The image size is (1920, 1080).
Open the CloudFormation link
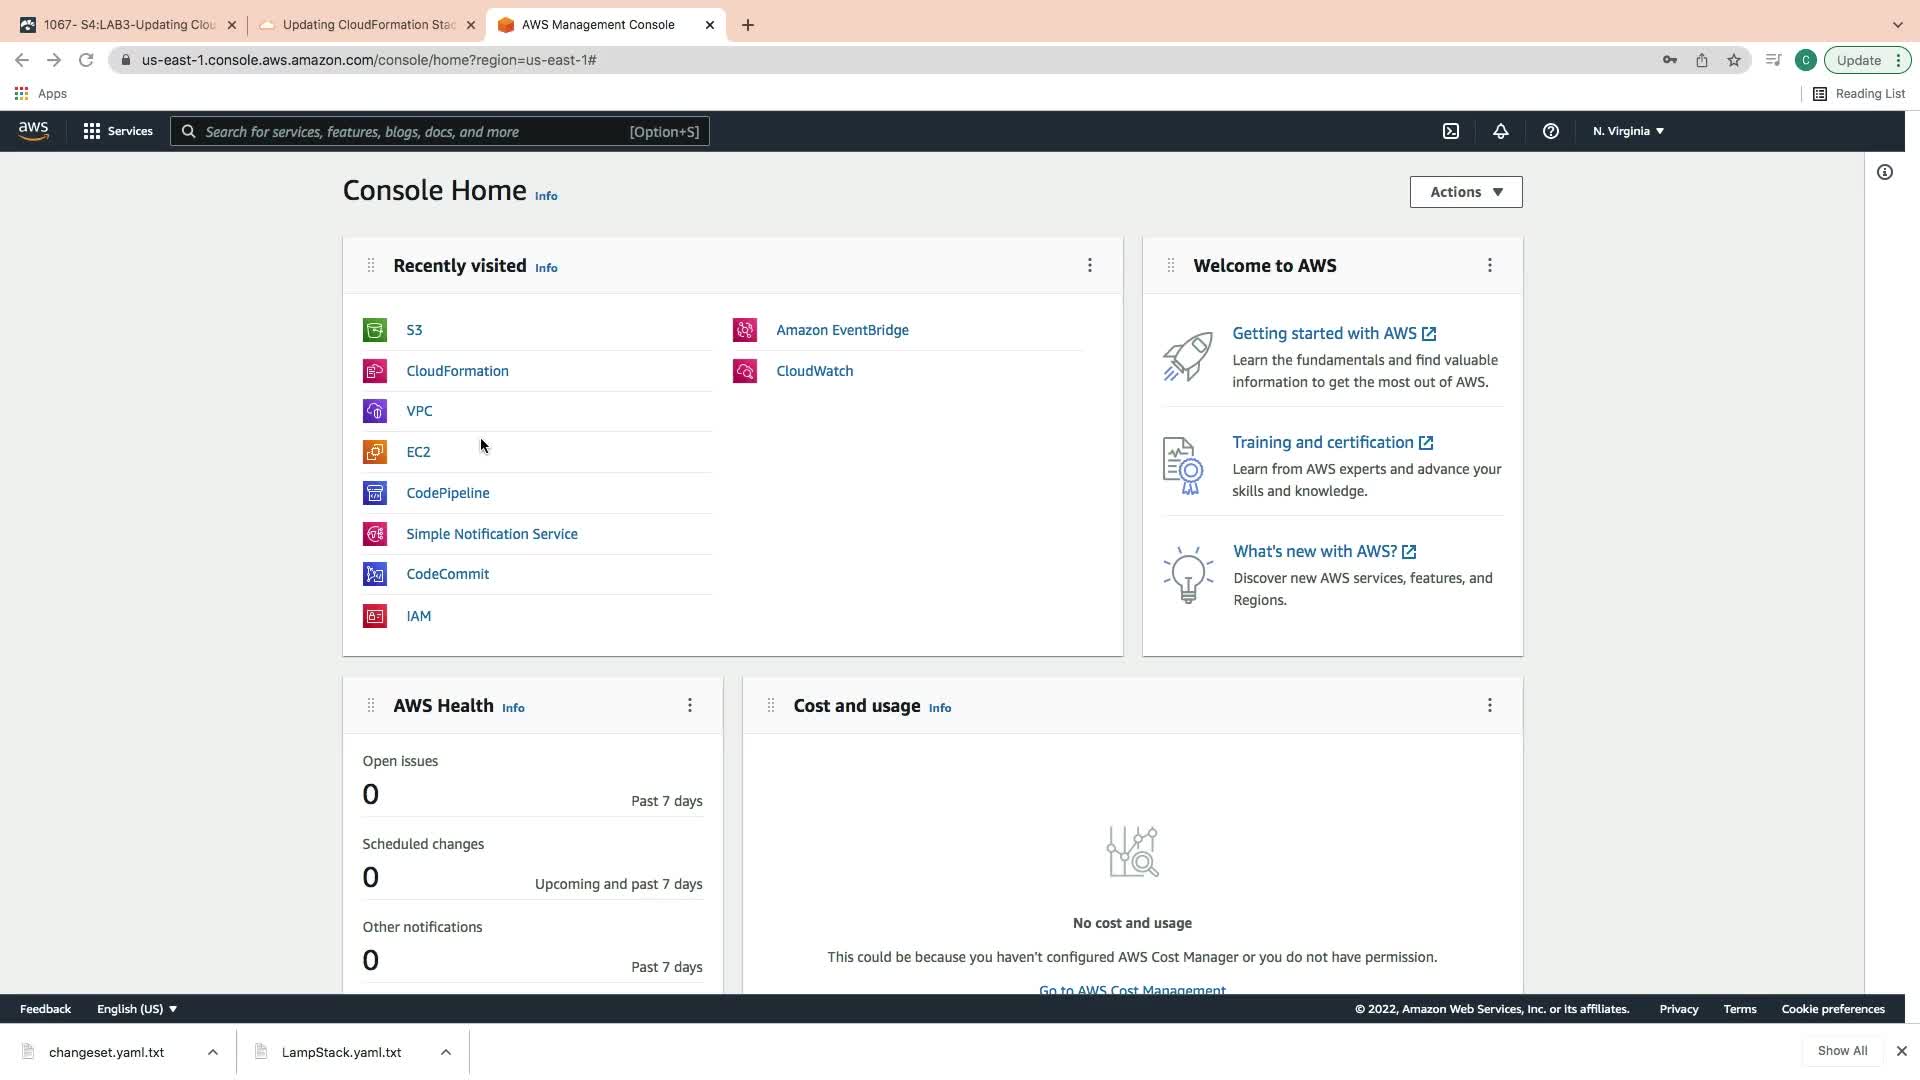pyautogui.click(x=457, y=371)
